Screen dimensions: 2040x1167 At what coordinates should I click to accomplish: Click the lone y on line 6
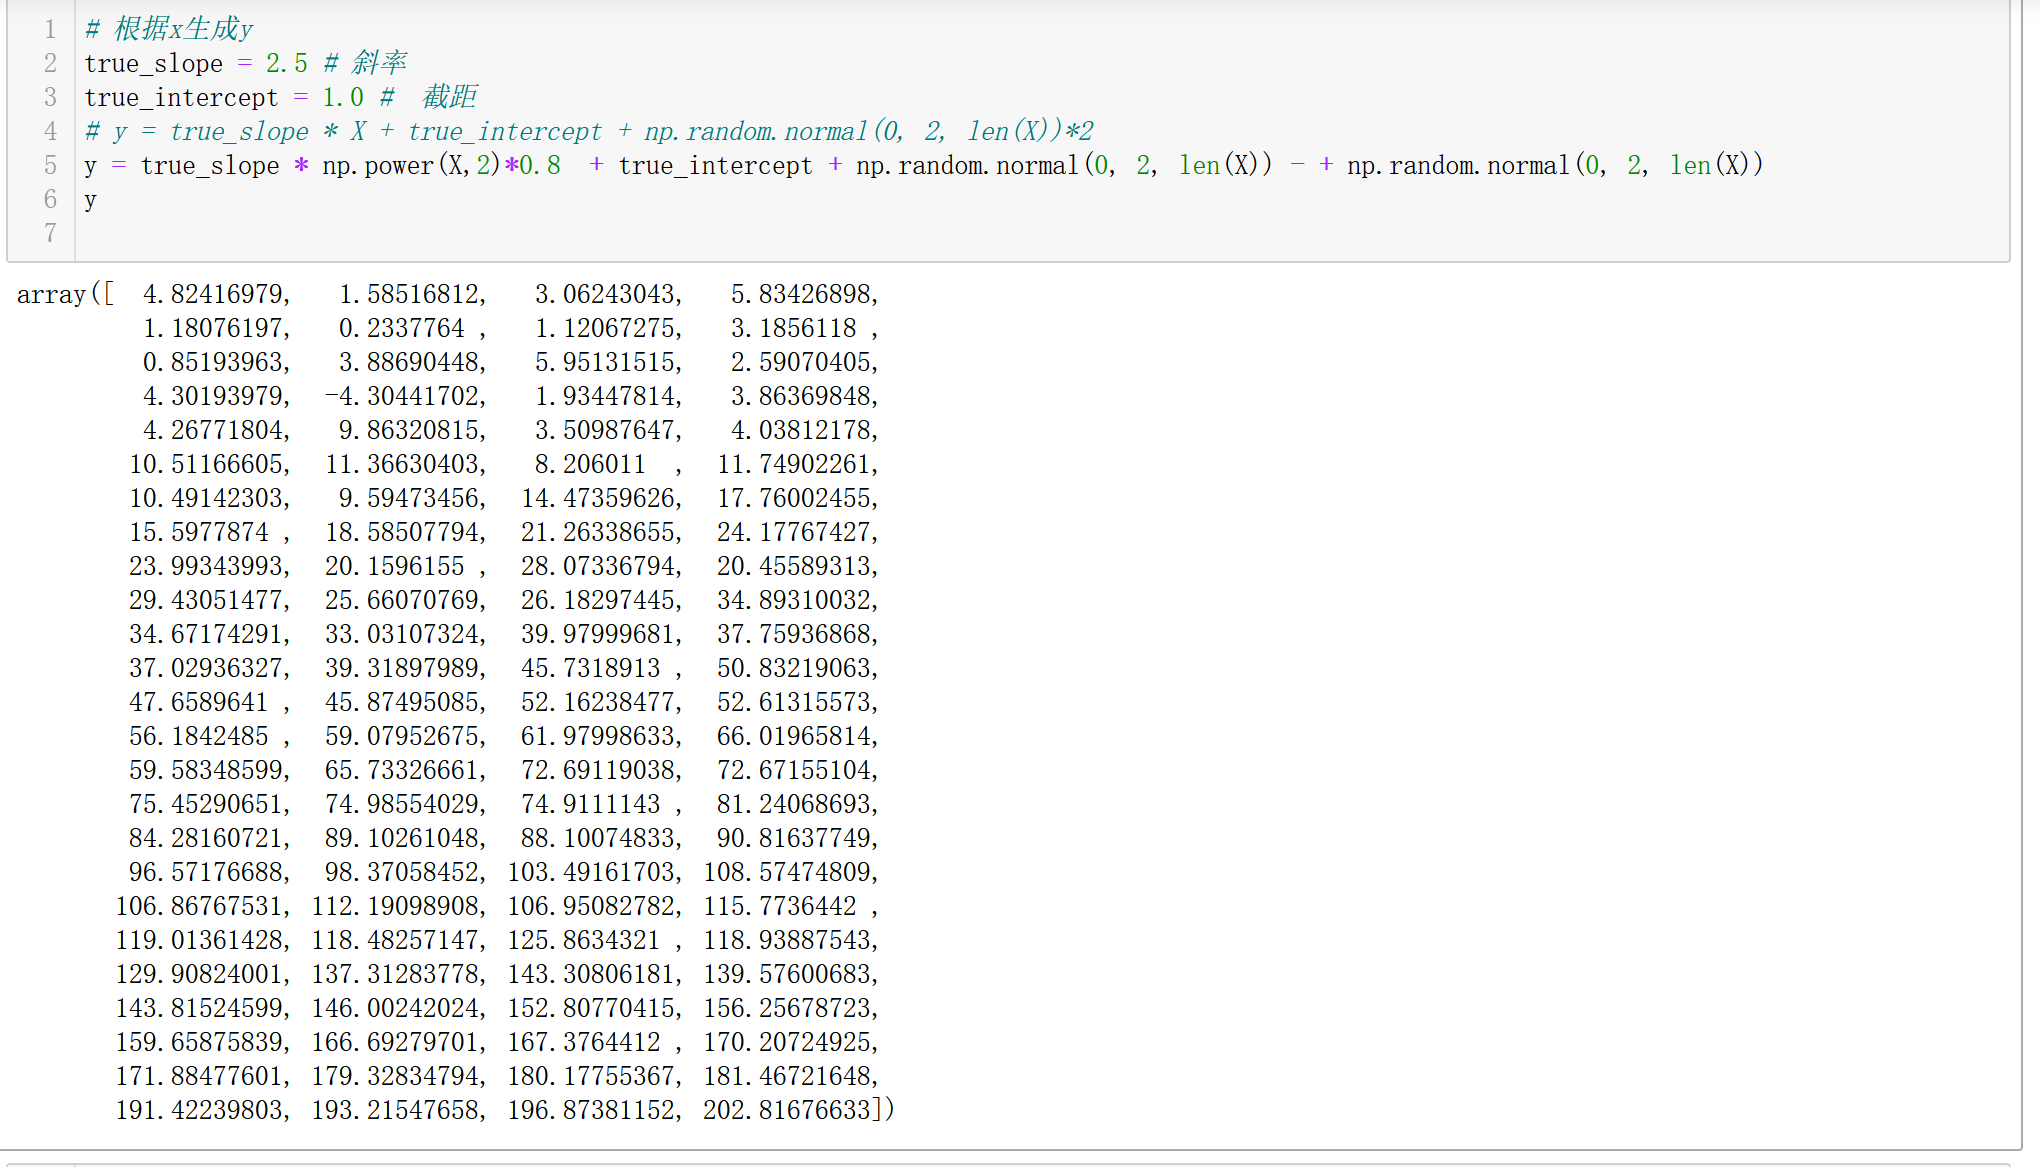click(x=90, y=200)
